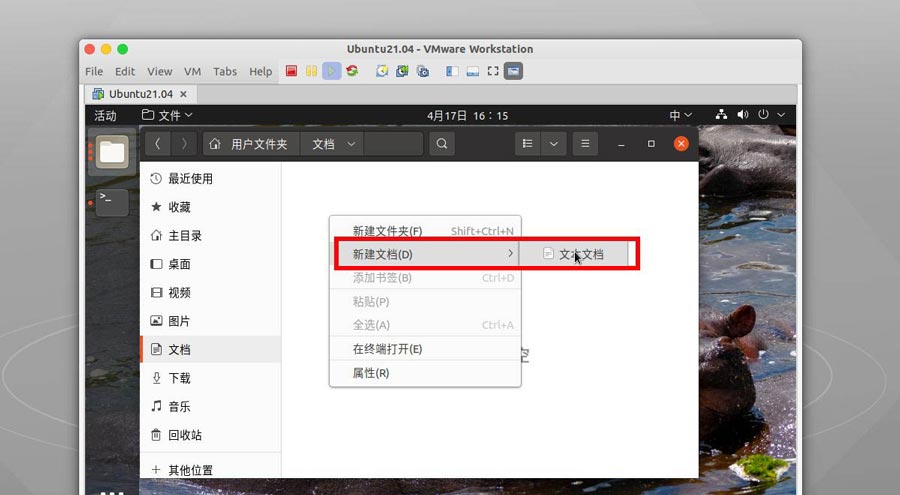
Task: Open the VM menu
Action: pyautogui.click(x=192, y=71)
